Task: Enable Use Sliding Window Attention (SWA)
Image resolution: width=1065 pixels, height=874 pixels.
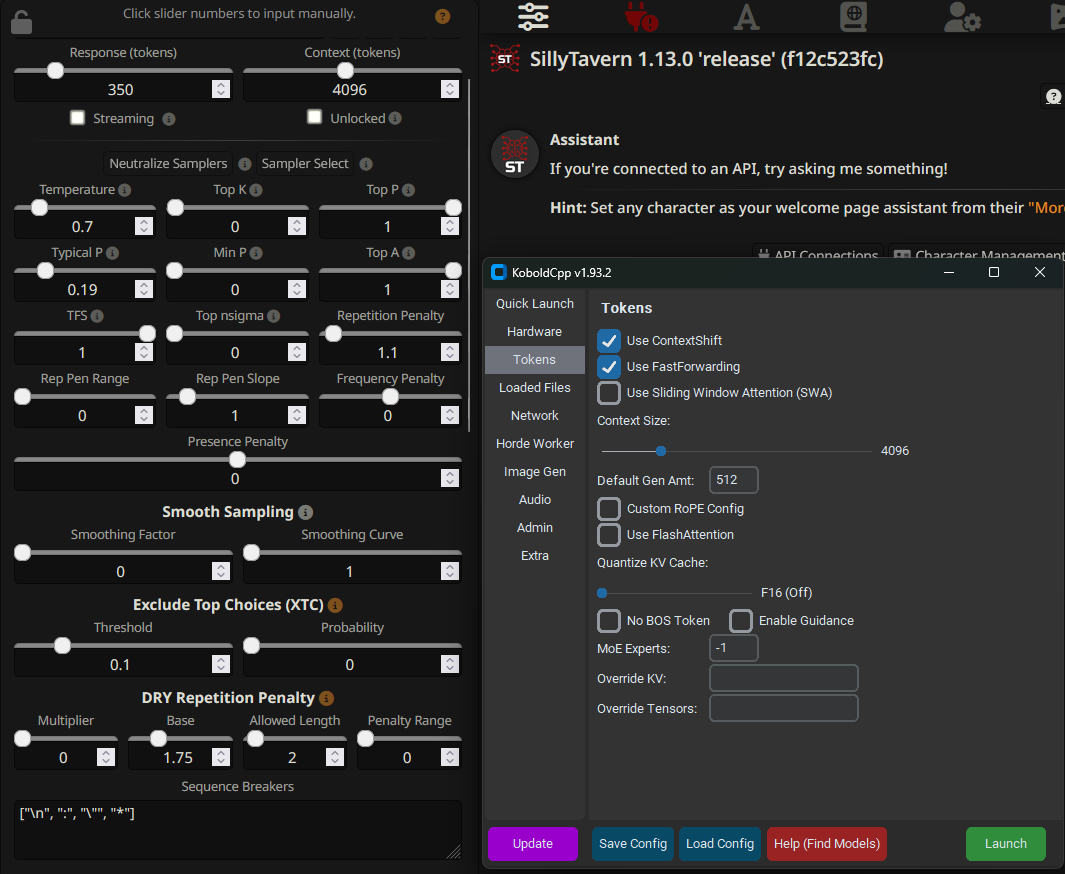Action: pyautogui.click(x=609, y=393)
